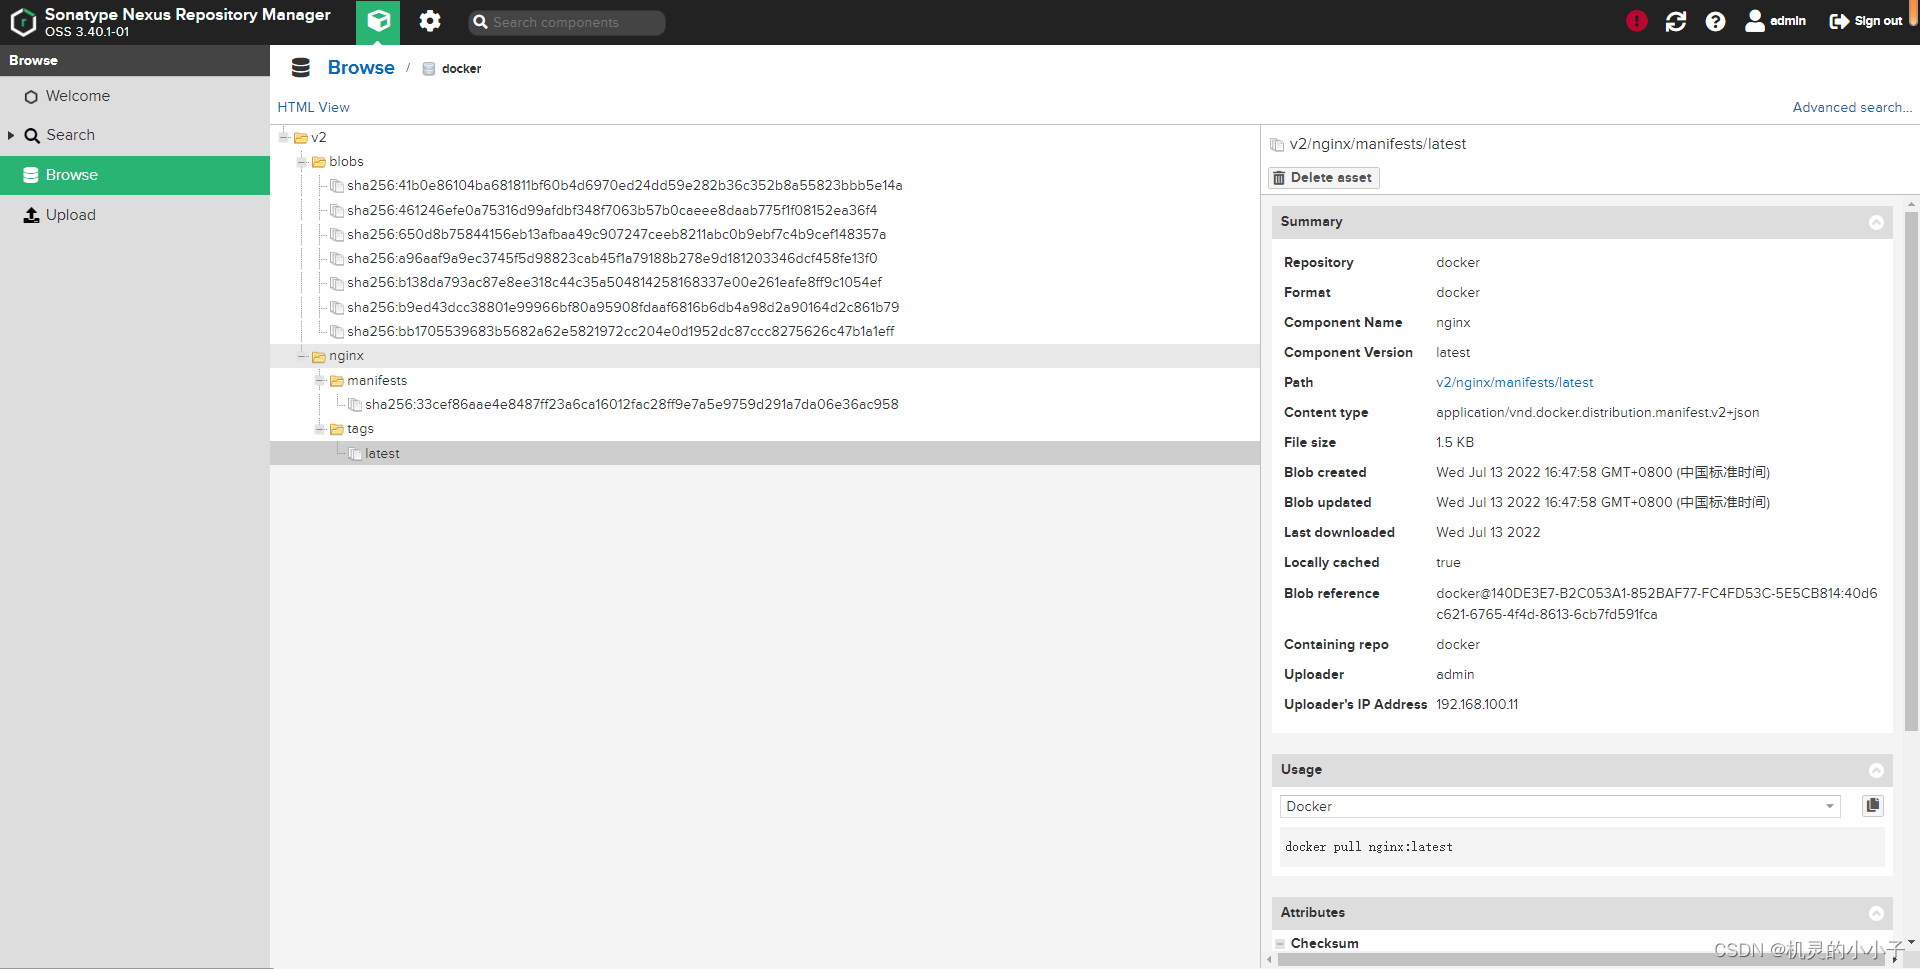1920x969 pixels.
Task: Open the Docker usage dropdown
Action: (x=1560, y=807)
